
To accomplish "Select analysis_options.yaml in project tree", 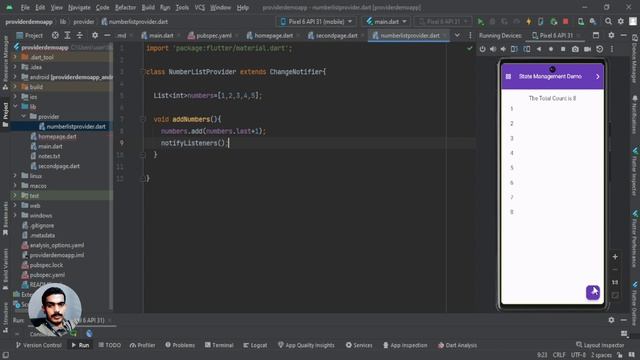I will 56,245.
